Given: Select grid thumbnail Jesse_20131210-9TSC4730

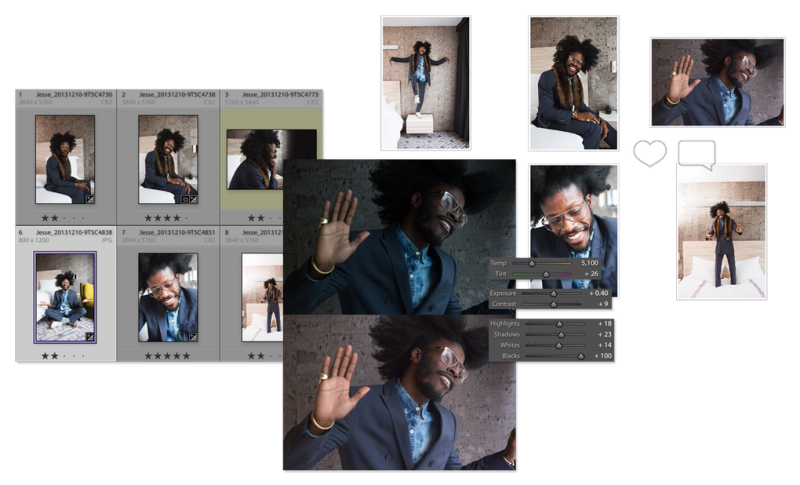Looking at the screenshot, I should coord(65,159).
